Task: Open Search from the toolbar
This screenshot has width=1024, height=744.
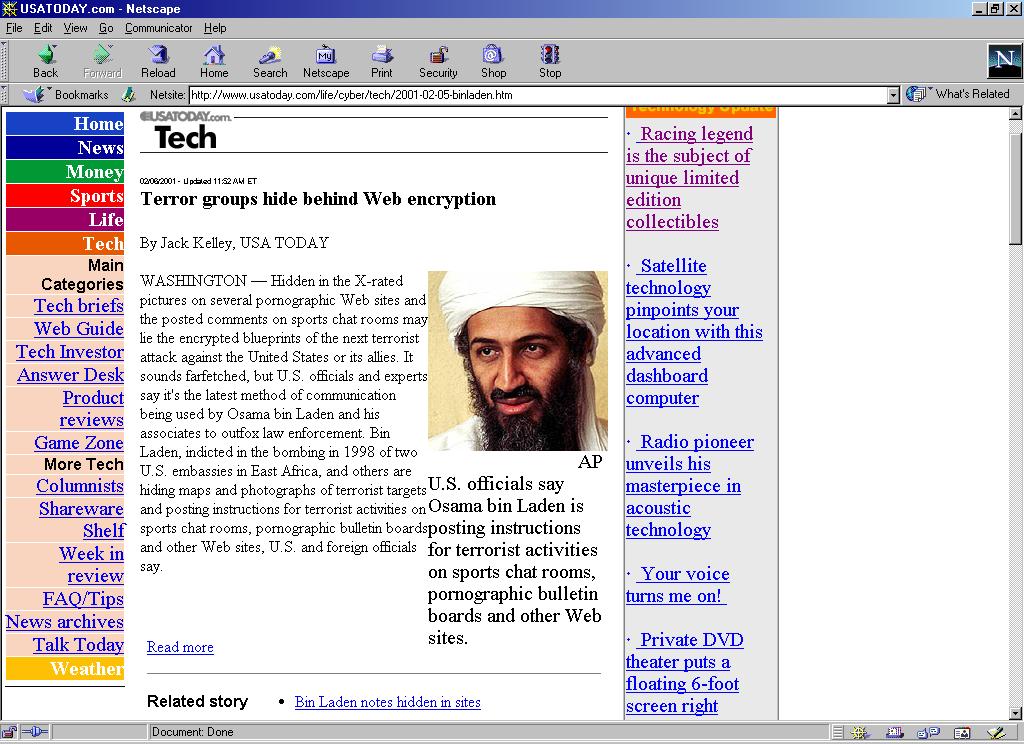Action: coord(270,62)
